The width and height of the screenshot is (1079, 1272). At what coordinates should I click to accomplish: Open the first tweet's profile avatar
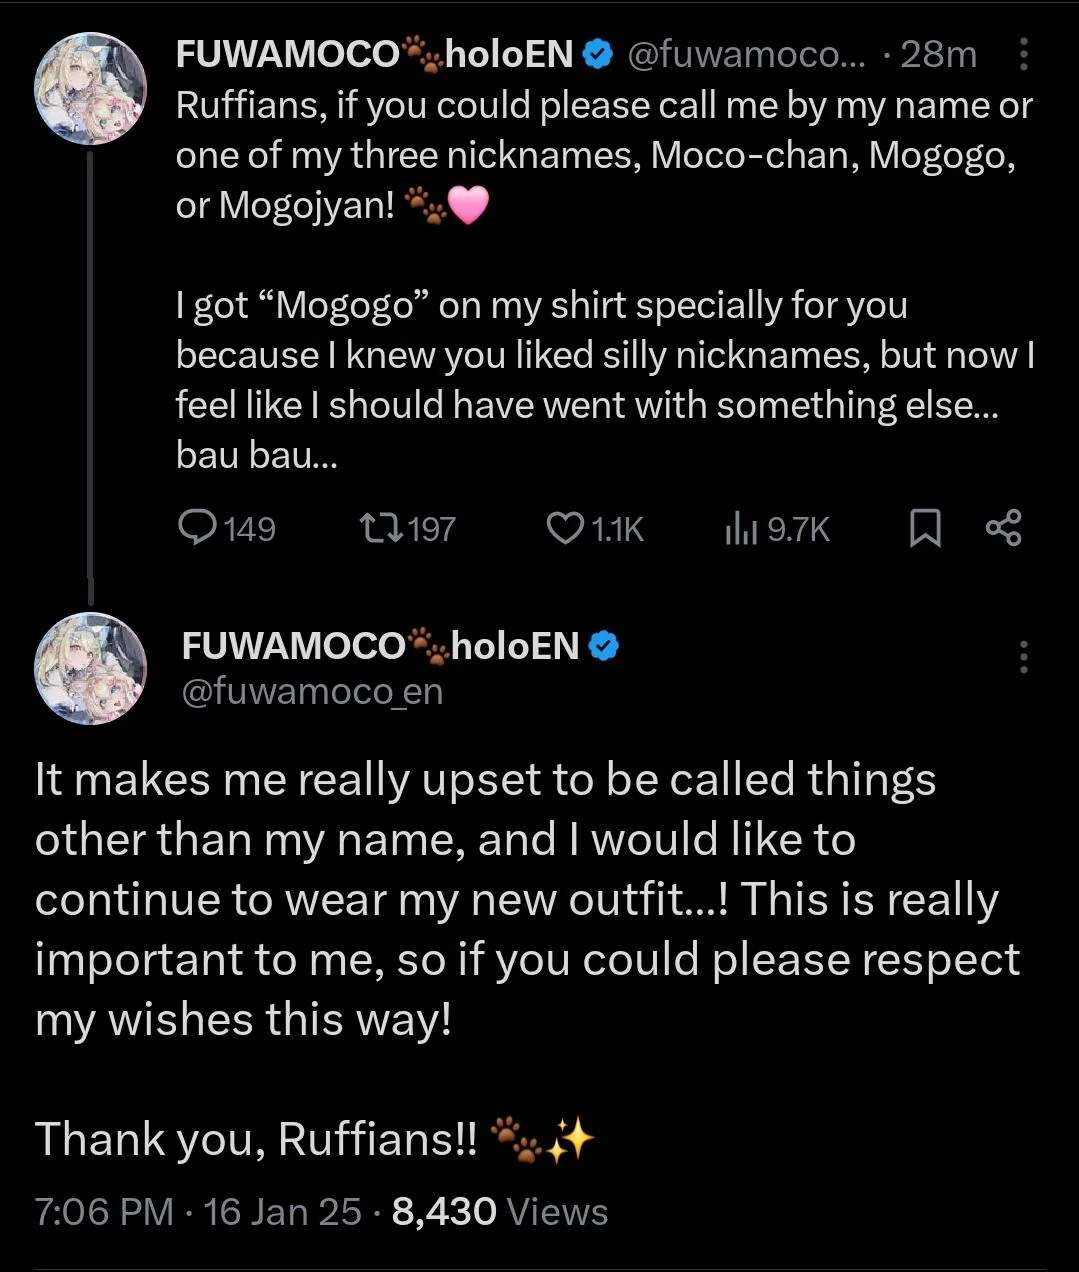pyautogui.click(x=90, y=88)
